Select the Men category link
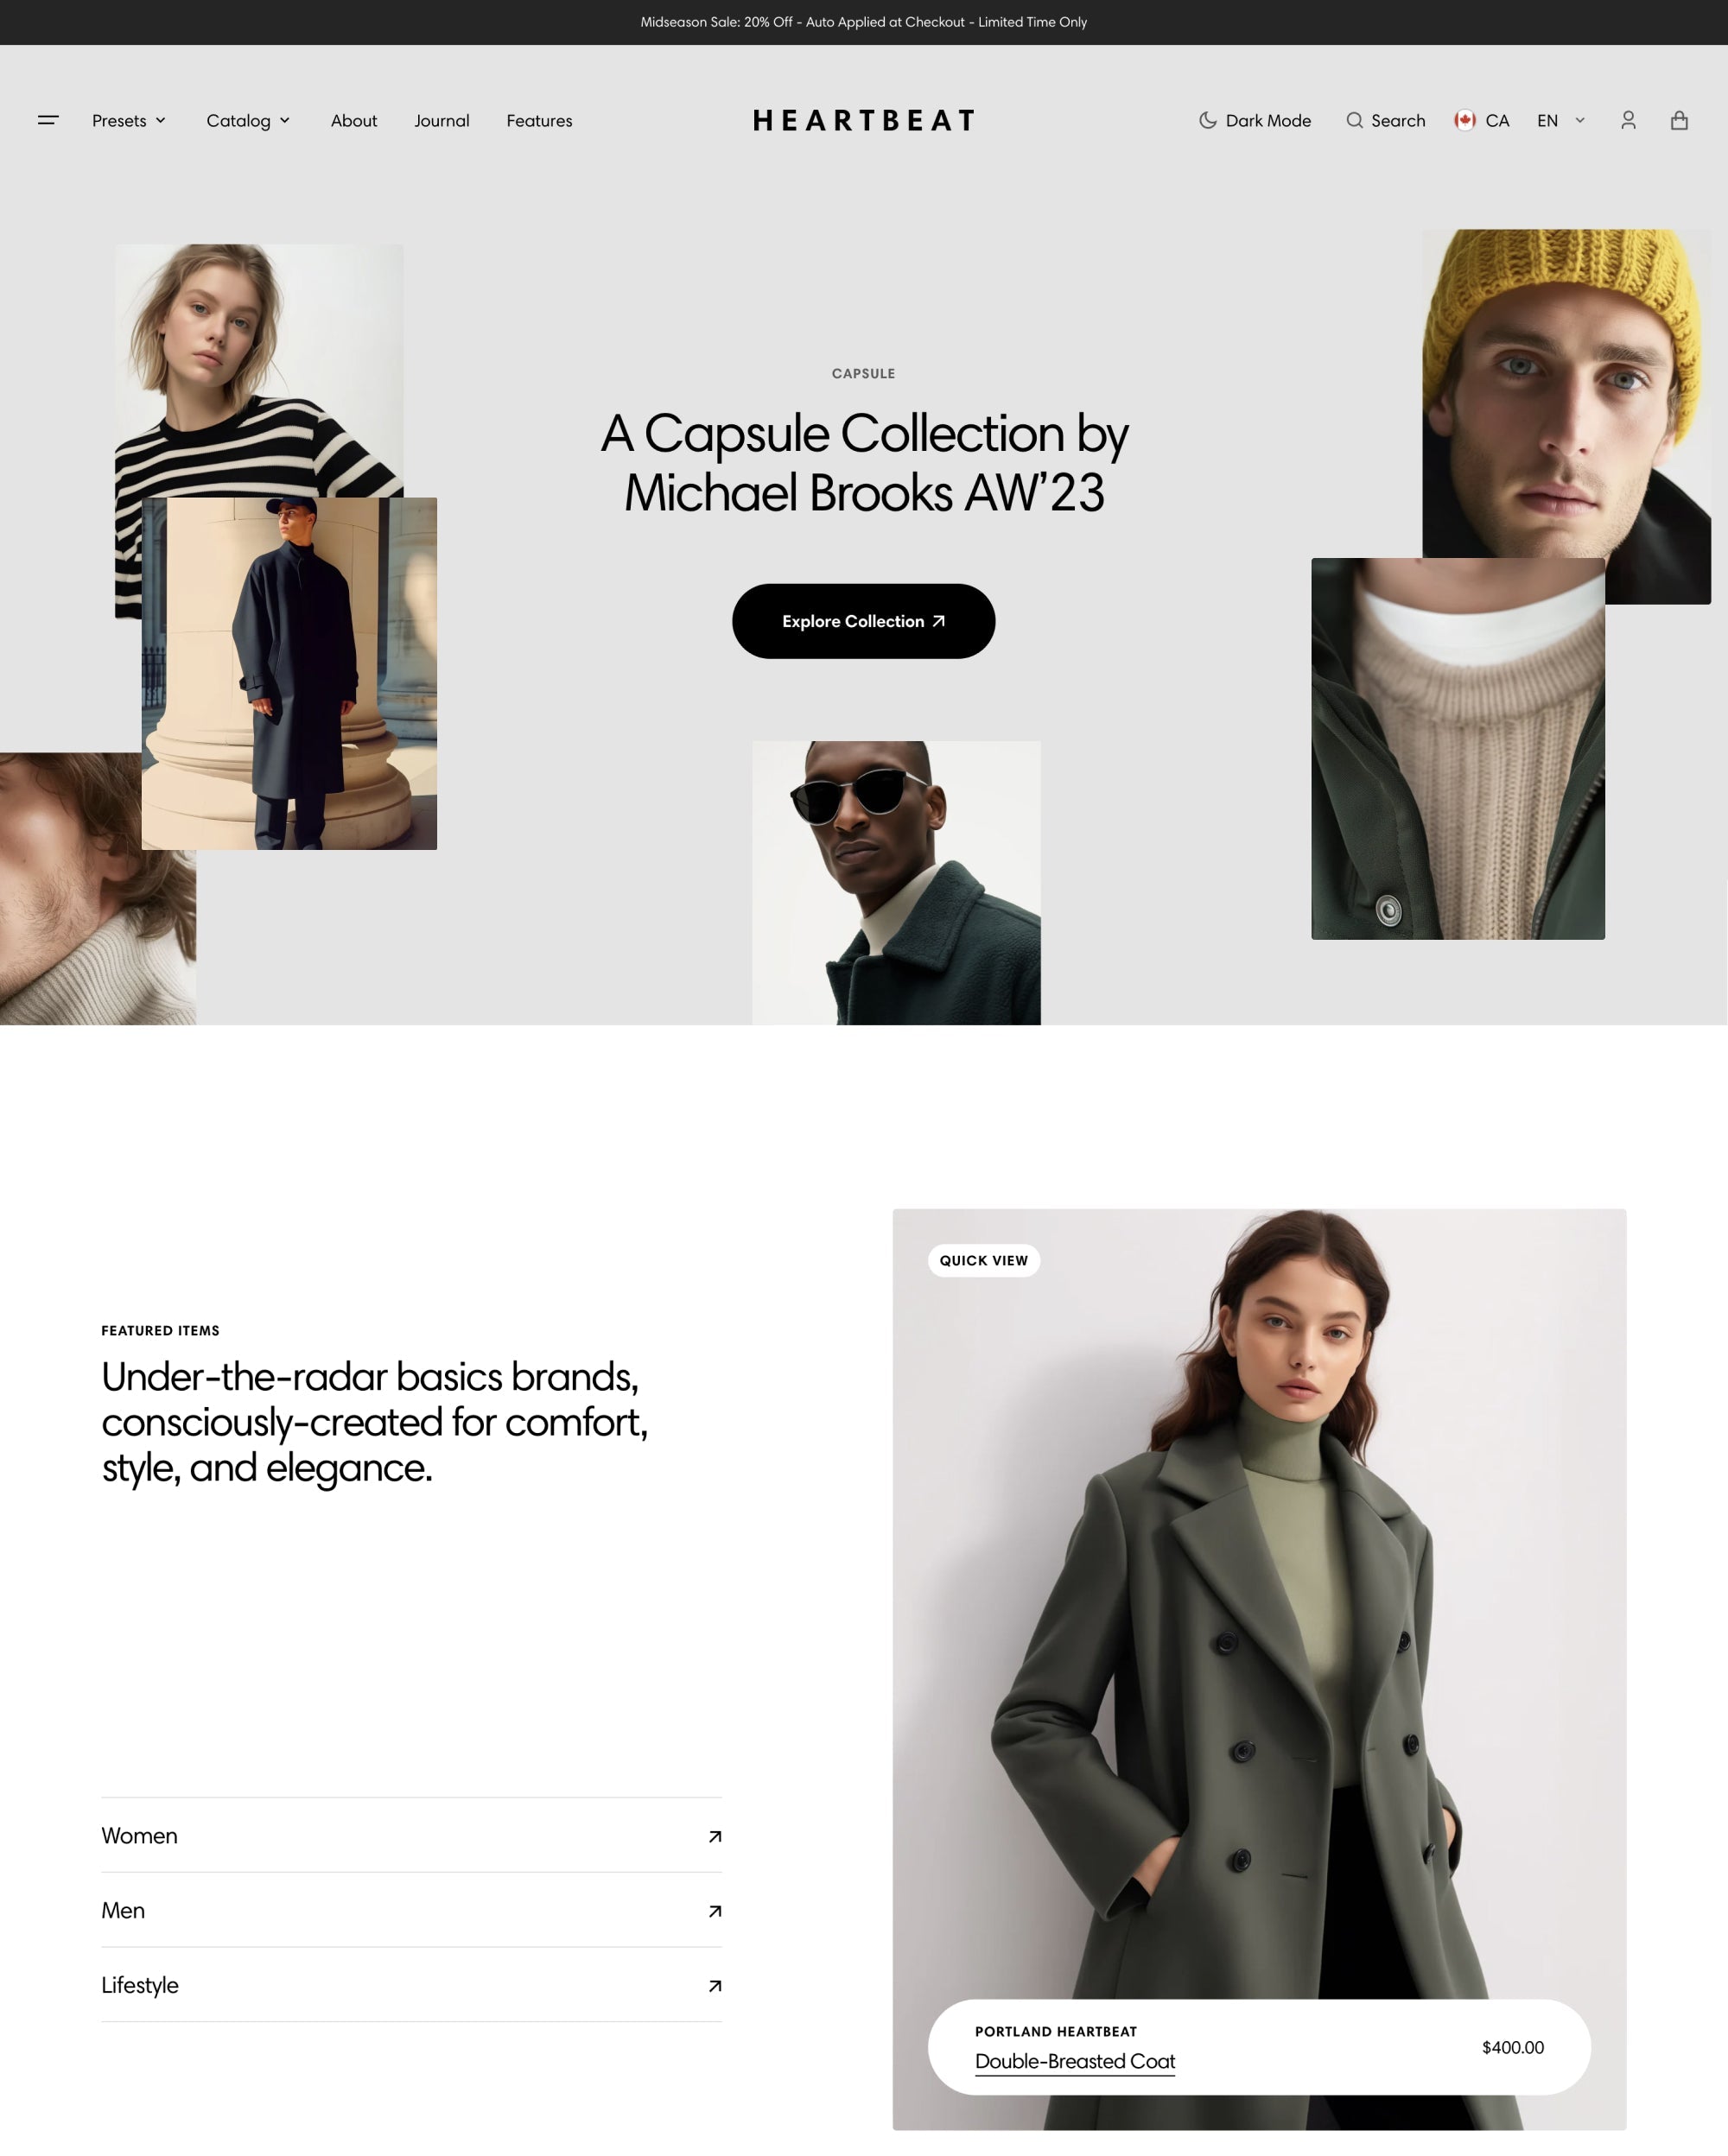 tap(124, 1909)
